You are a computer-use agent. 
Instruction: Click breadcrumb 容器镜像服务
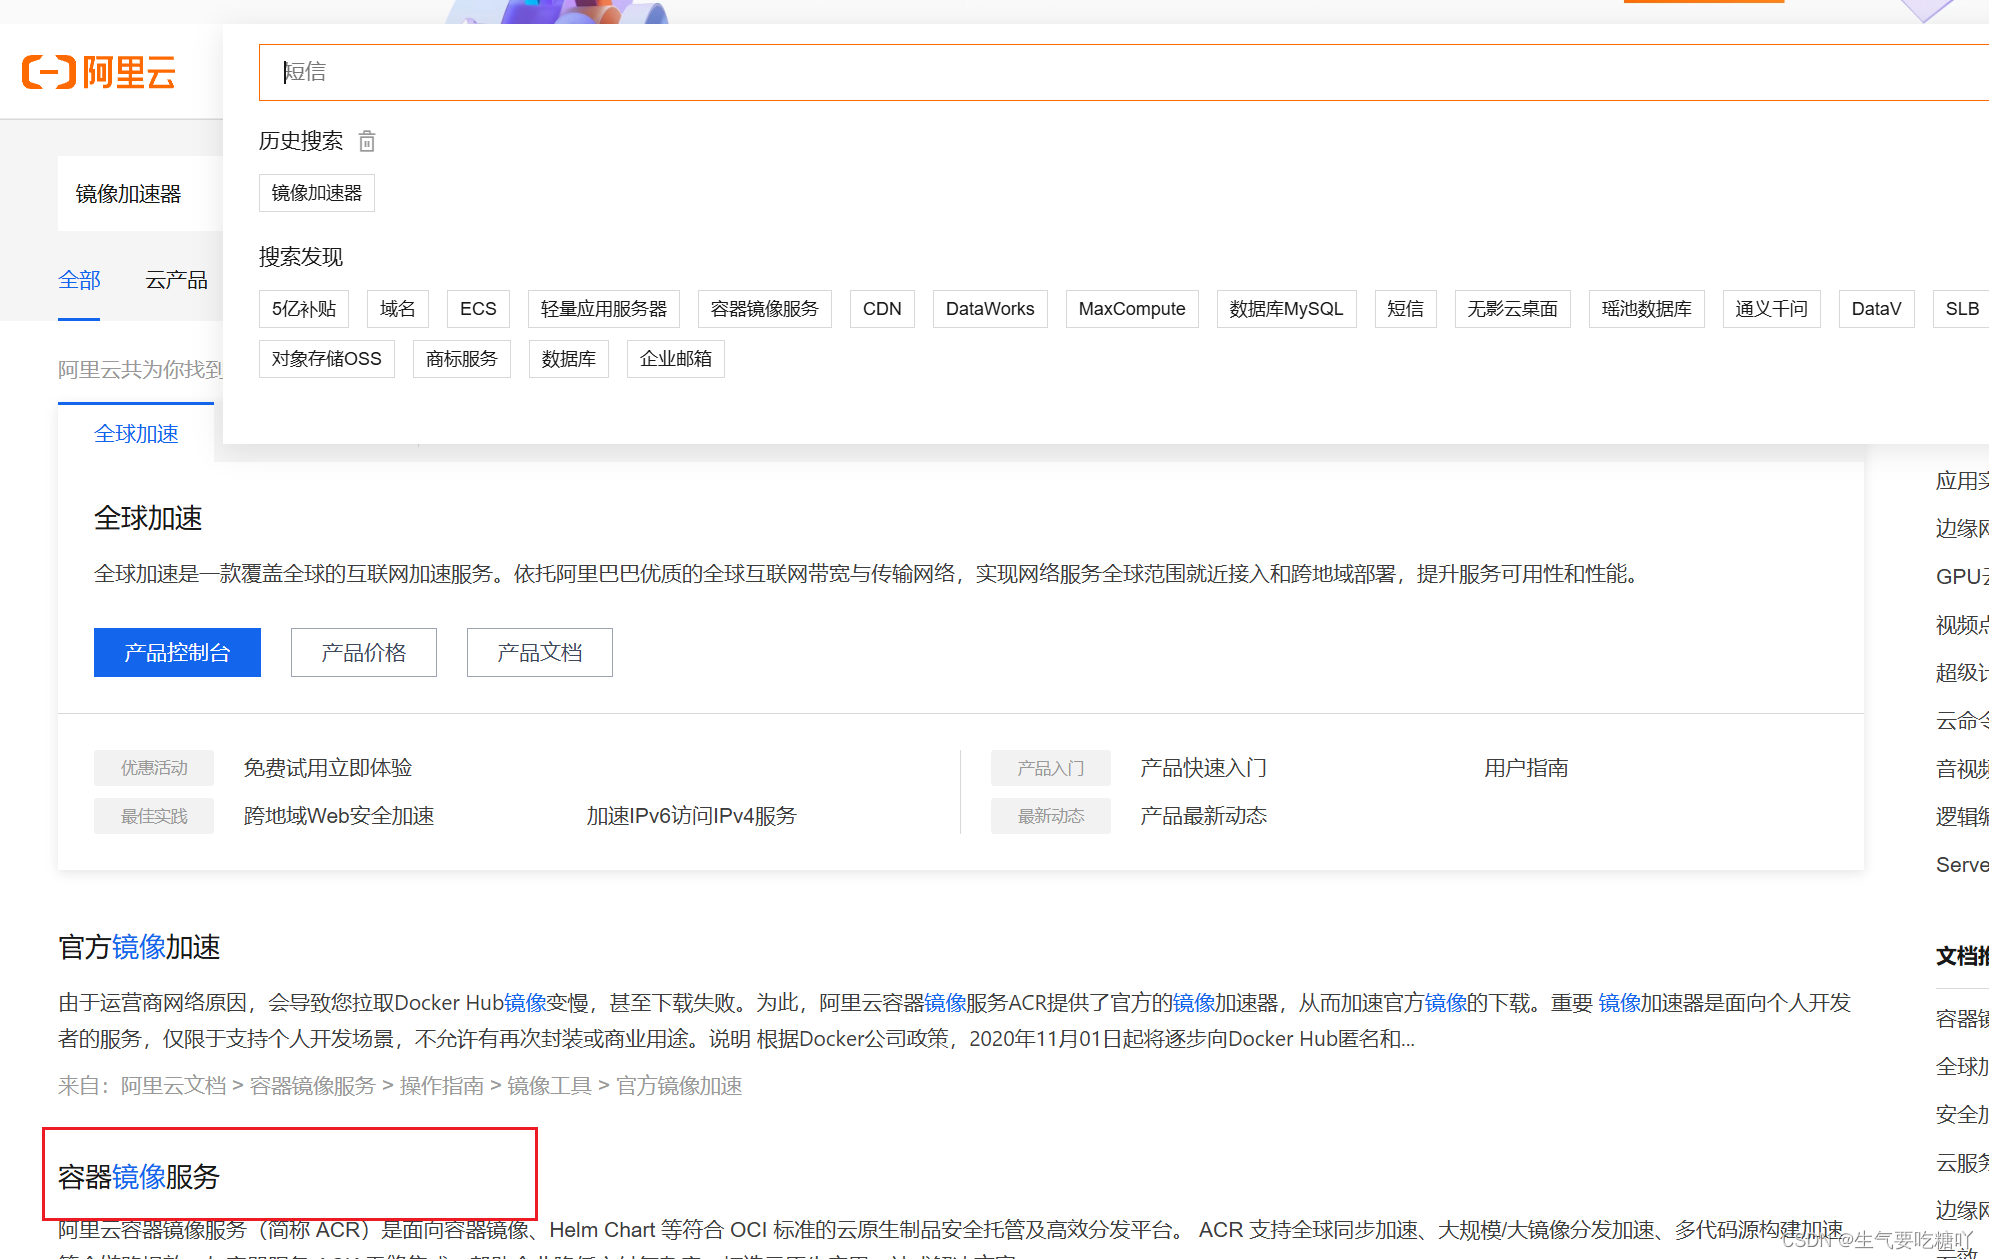pos(312,1086)
